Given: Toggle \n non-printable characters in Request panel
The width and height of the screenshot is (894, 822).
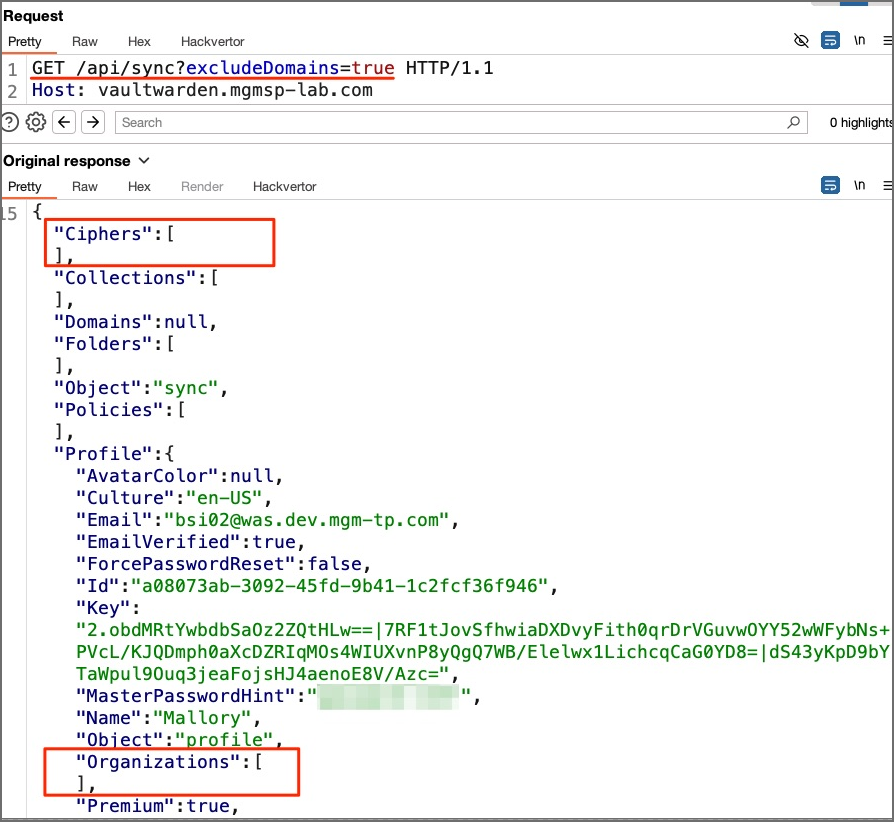Looking at the screenshot, I should tap(859, 41).
